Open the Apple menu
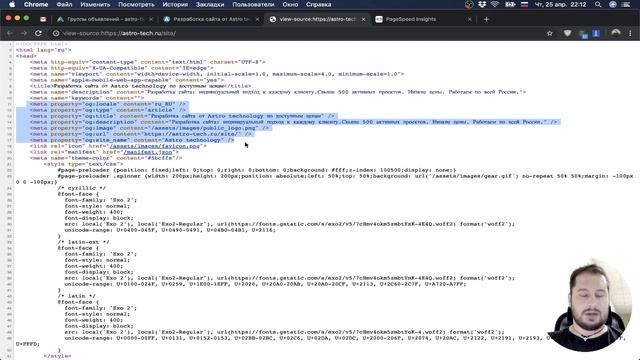 12,4
